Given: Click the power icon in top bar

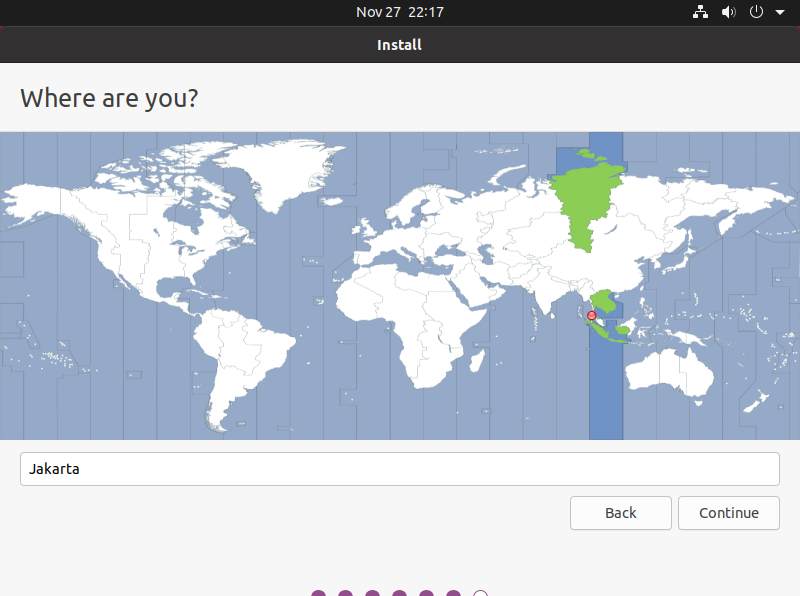Looking at the screenshot, I should [756, 12].
